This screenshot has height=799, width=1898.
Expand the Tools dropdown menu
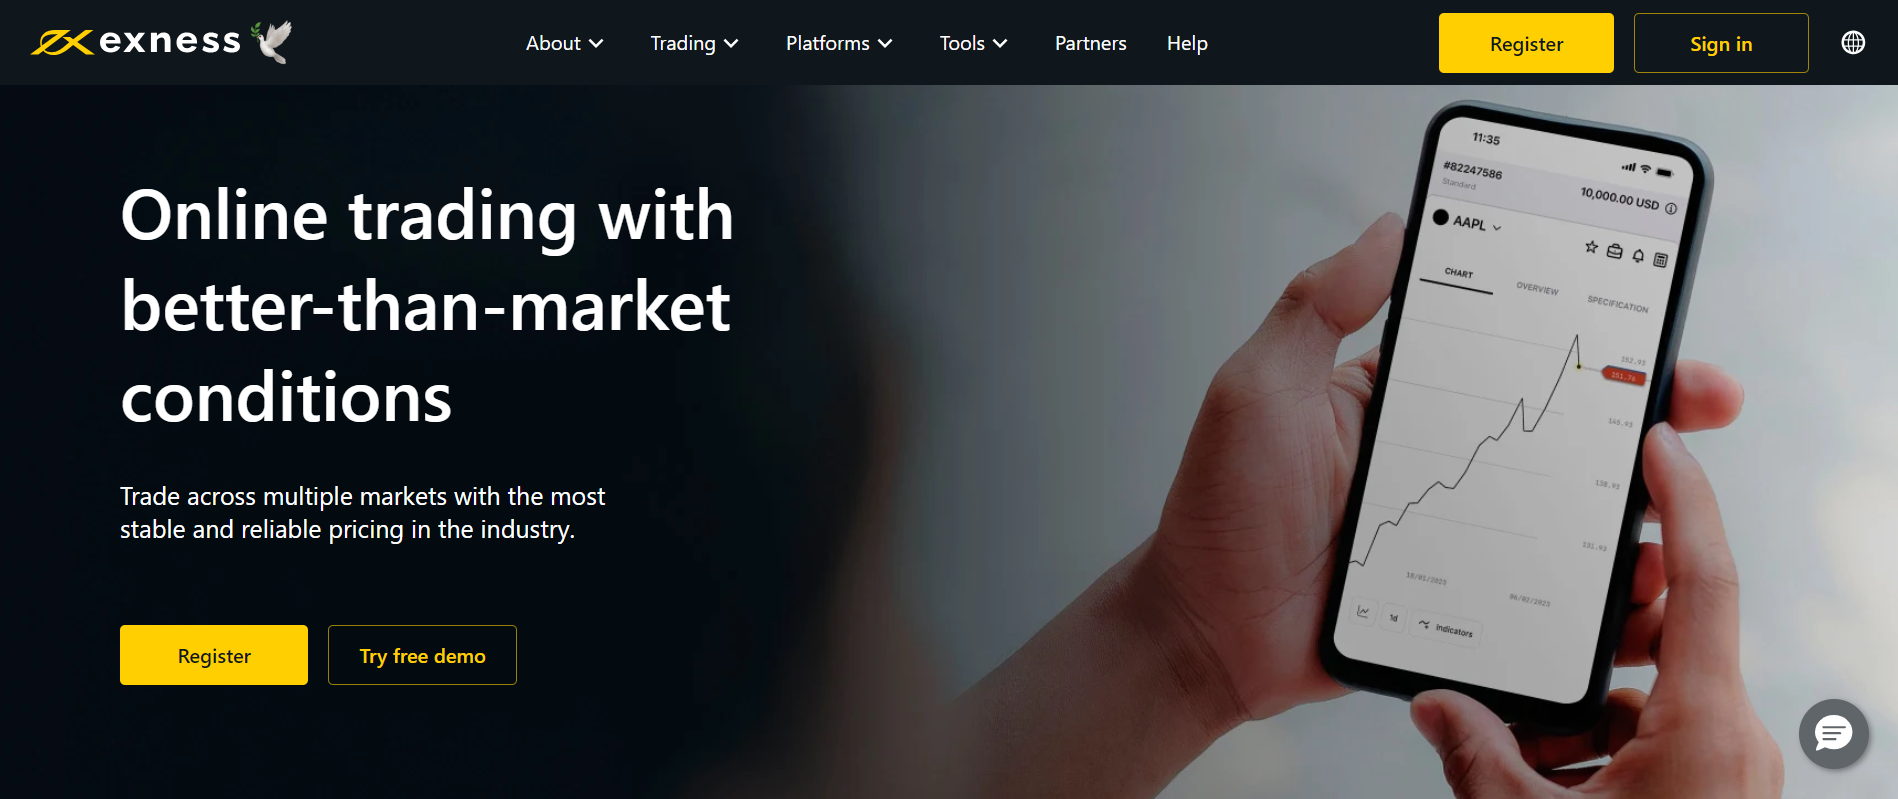tap(973, 43)
